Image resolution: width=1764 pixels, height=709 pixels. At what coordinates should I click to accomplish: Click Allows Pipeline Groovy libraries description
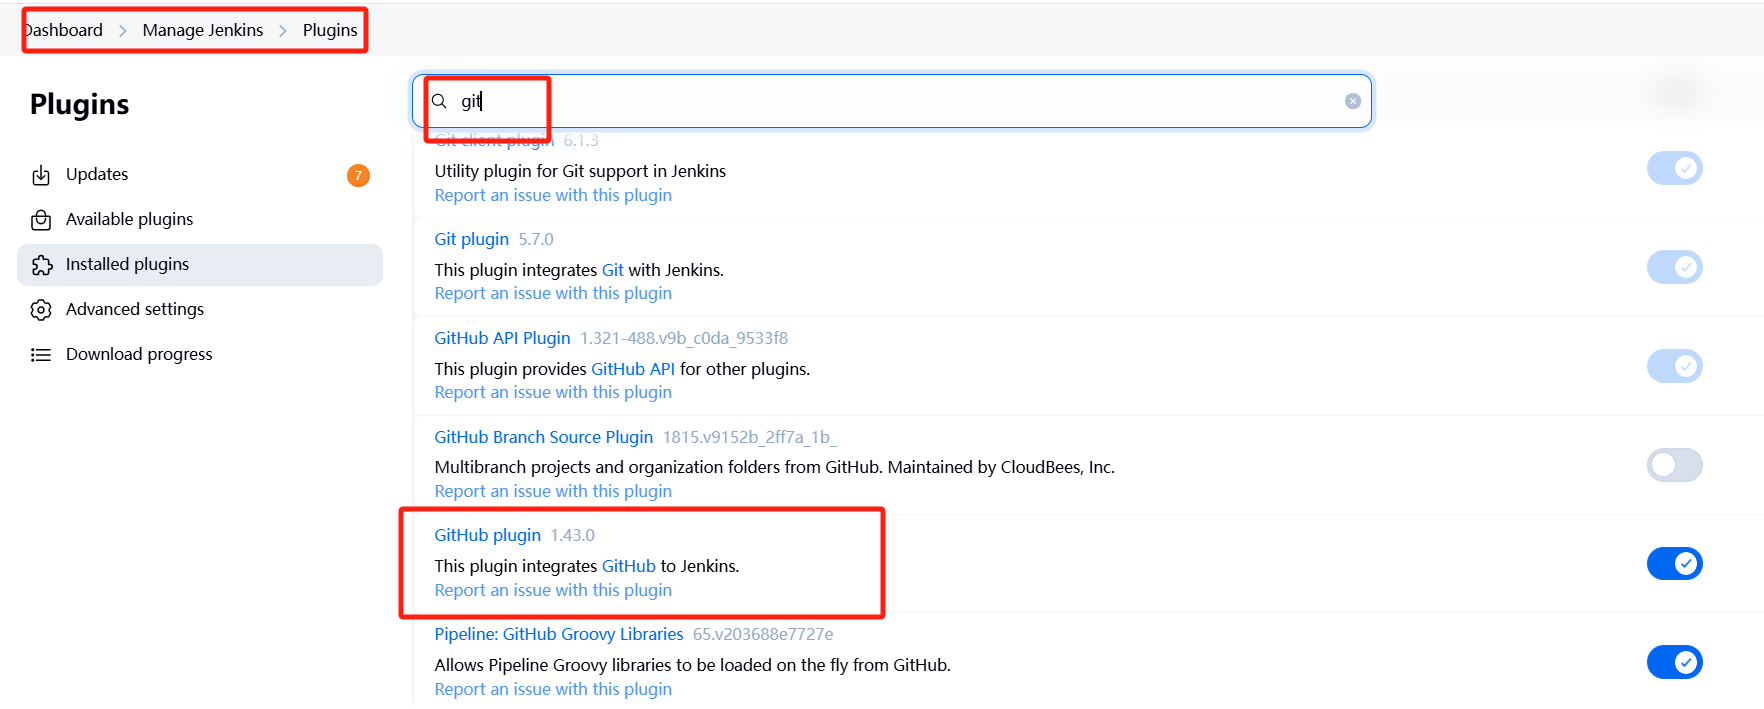coord(692,665)
